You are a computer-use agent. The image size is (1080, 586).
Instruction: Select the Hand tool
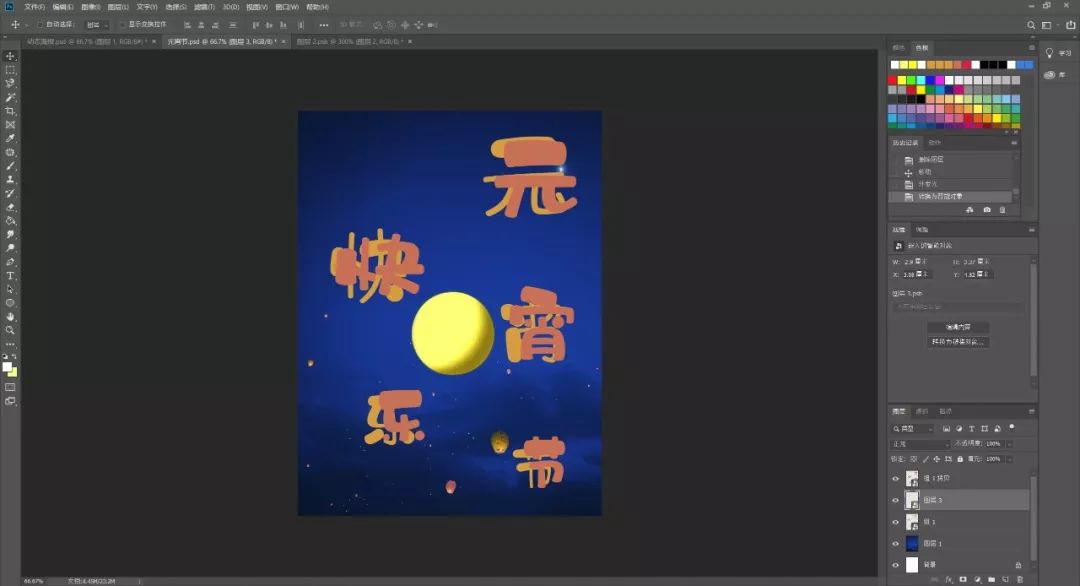tap(11, 316)
